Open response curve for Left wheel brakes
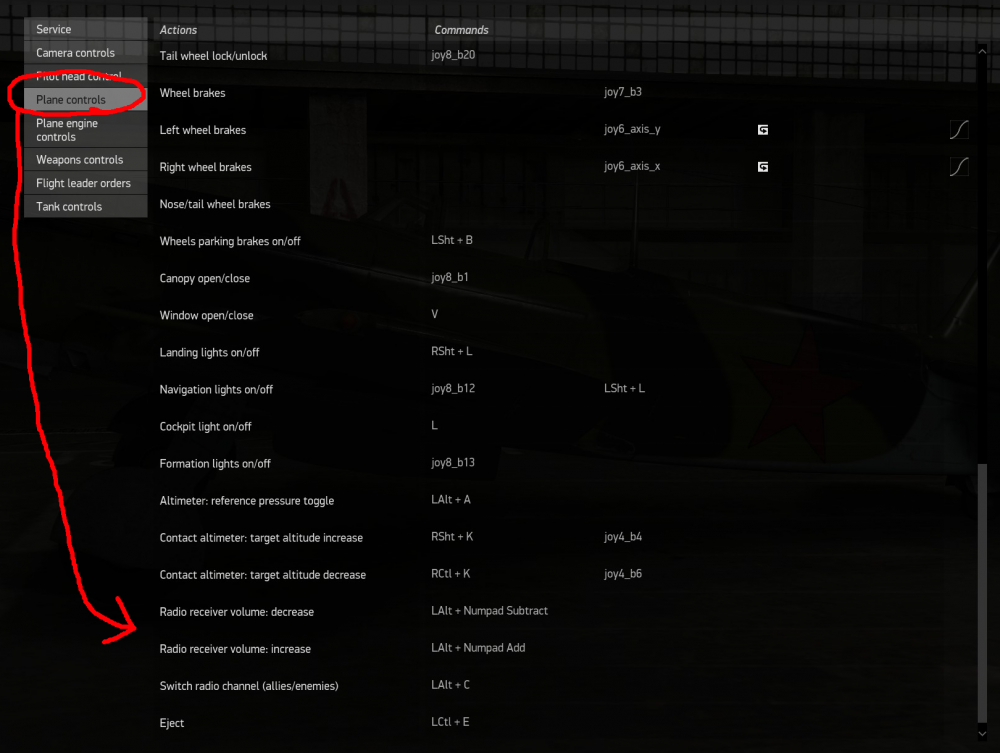1000x753 pixels. click(x=959, y=129)
